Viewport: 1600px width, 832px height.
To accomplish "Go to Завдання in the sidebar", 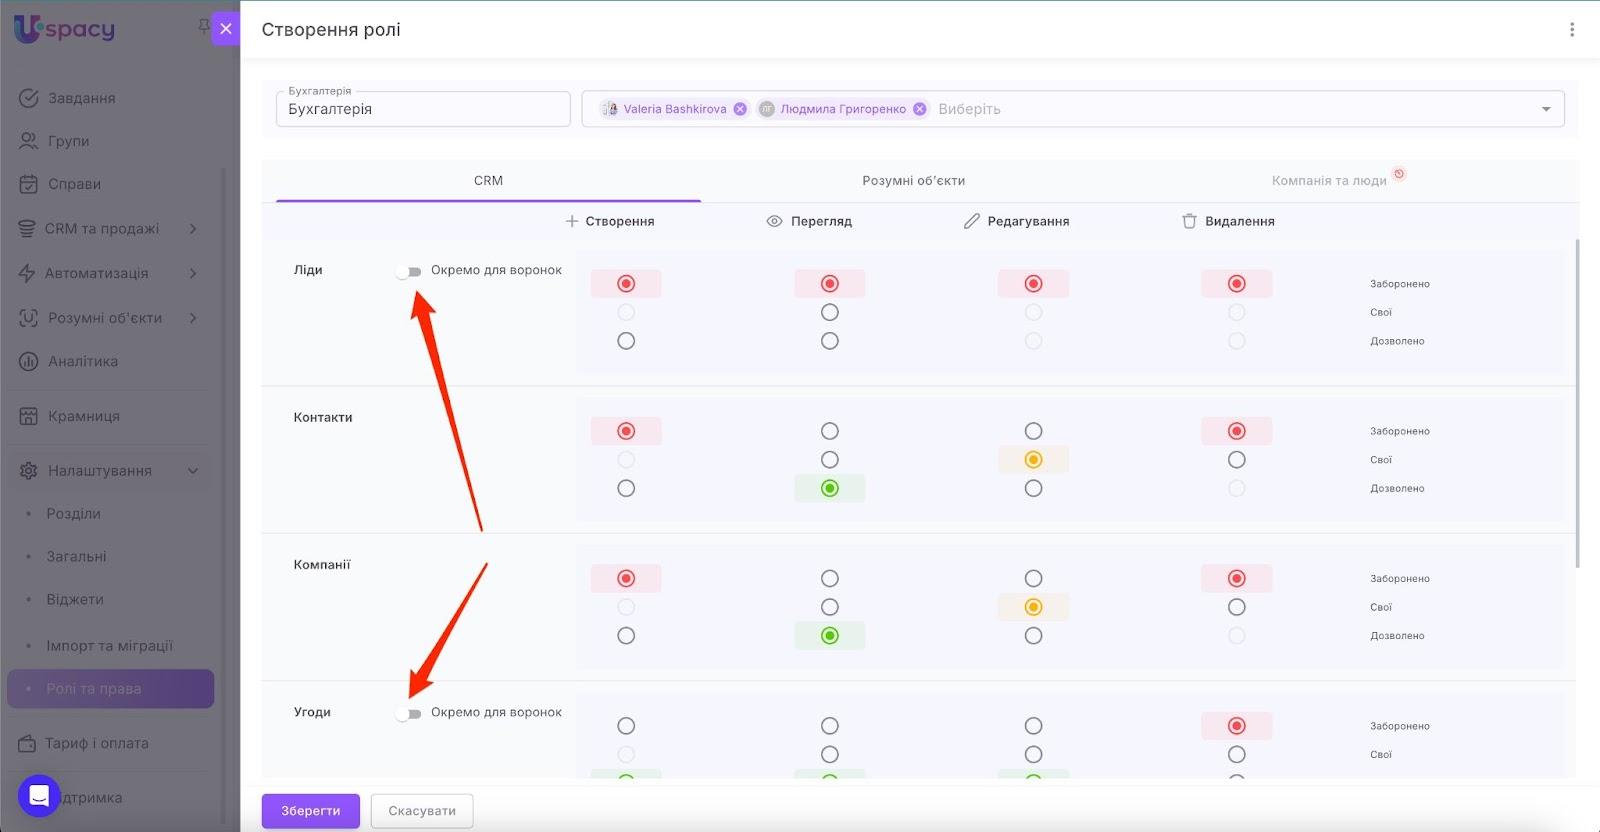I will point(81,98).
